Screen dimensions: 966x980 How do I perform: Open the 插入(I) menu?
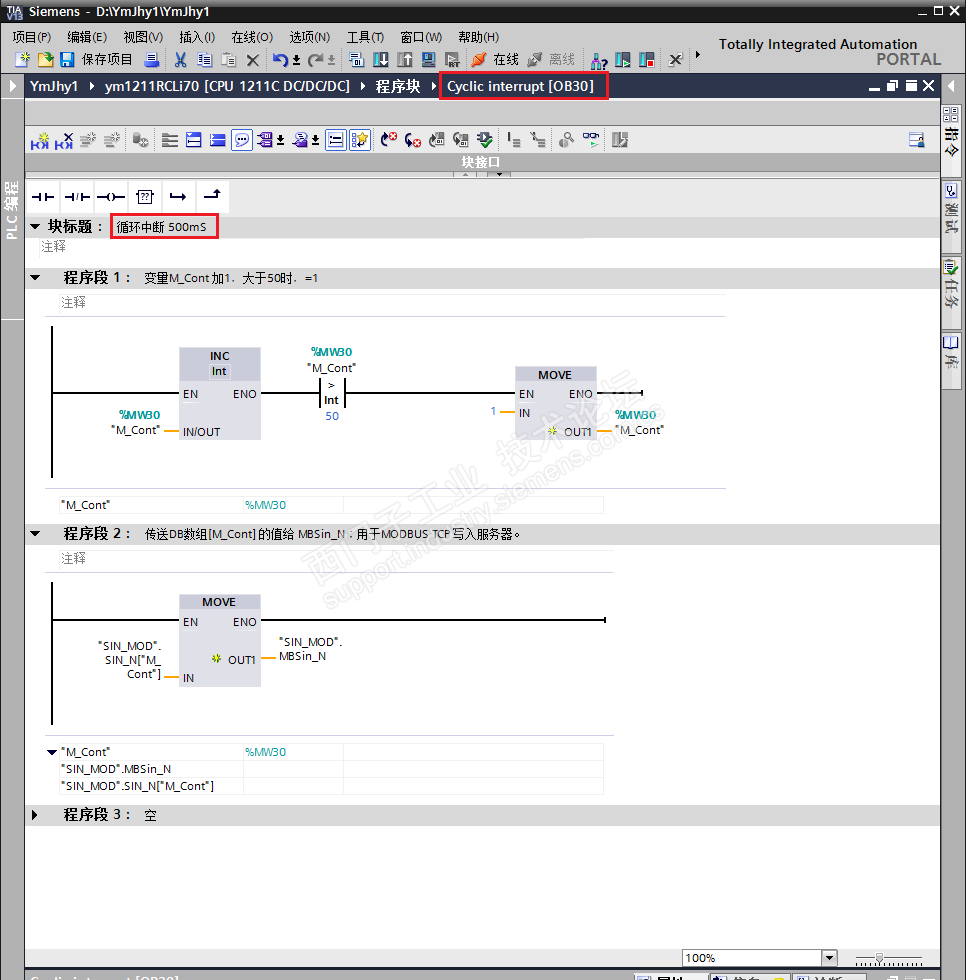197,37
